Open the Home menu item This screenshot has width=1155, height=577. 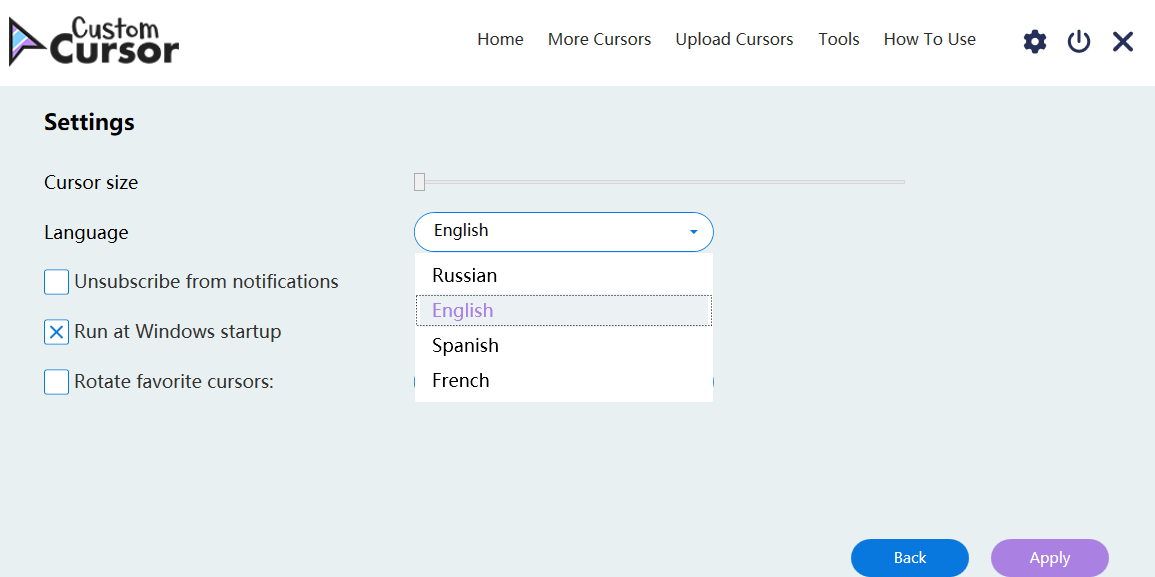point(500,39)
